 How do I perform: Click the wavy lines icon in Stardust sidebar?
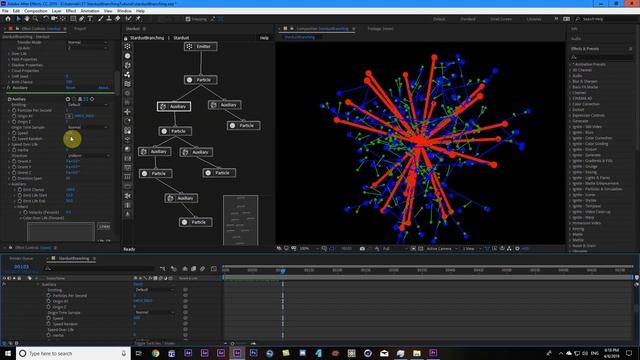click(x=128, y=84)
